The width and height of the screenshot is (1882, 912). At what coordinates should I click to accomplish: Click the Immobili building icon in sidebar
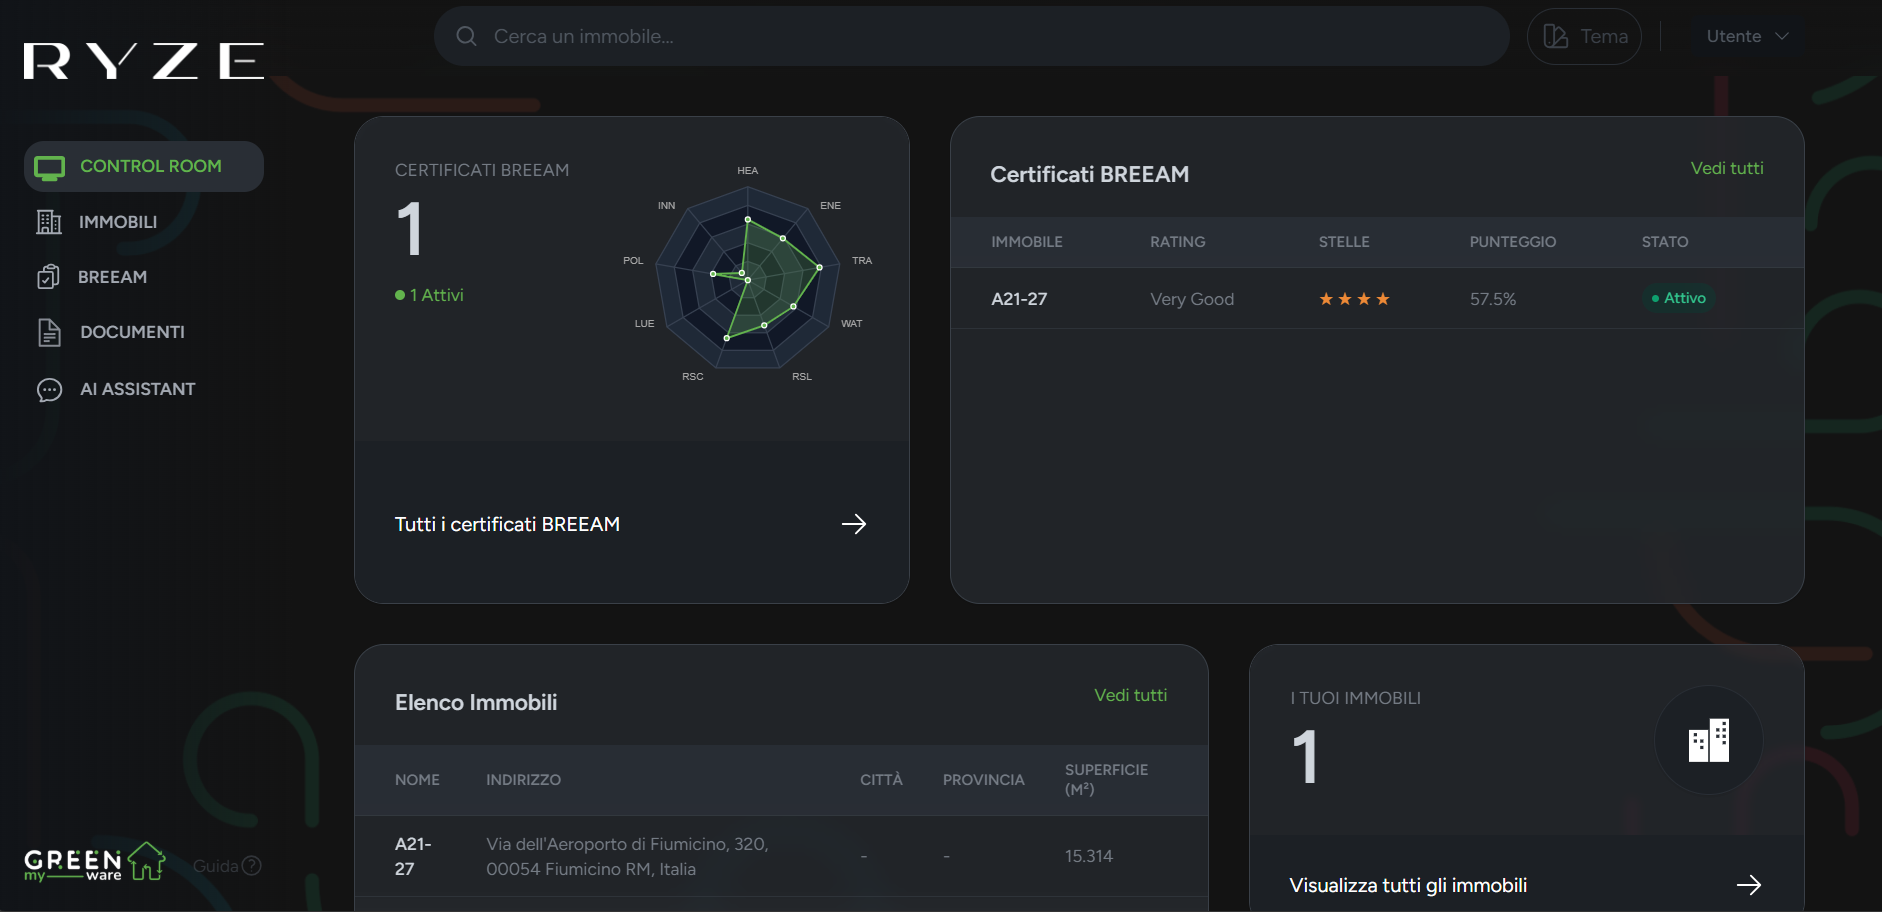(49, 222)
